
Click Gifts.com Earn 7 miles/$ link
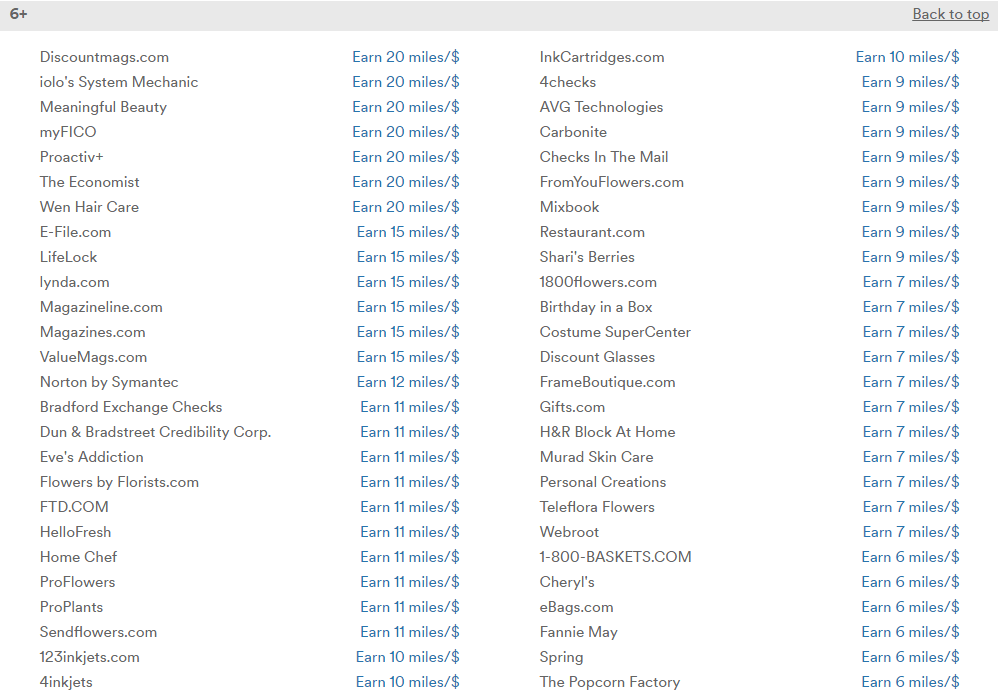911,407
